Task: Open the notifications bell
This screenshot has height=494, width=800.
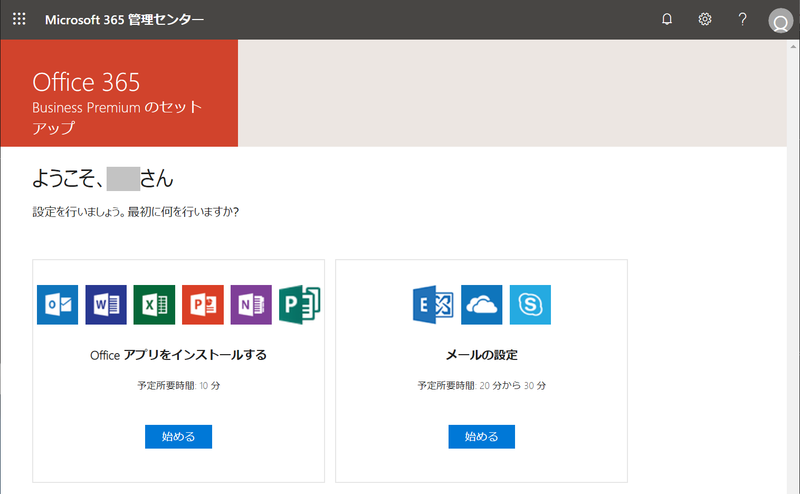Action: click(x=667, y=19)
